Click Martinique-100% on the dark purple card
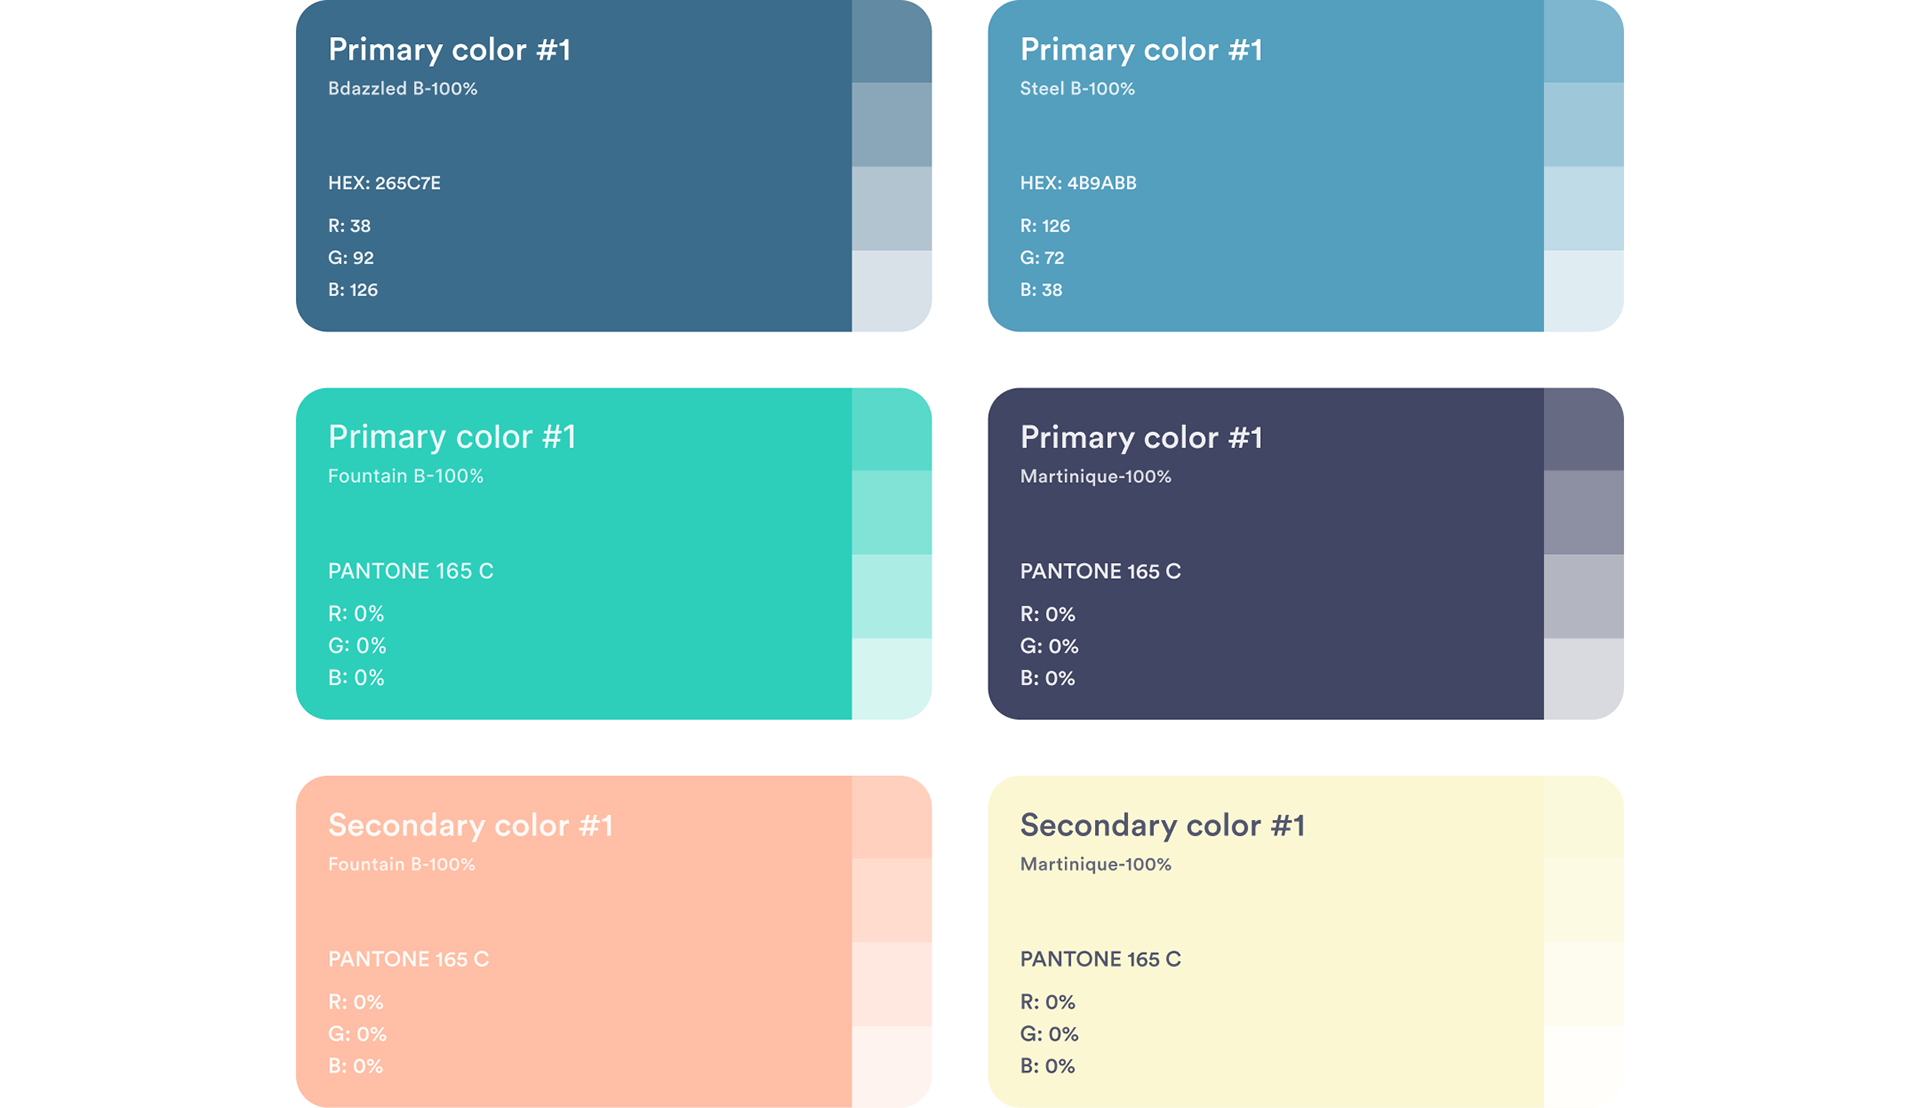1920x1108 pixels. [1095, 477]
